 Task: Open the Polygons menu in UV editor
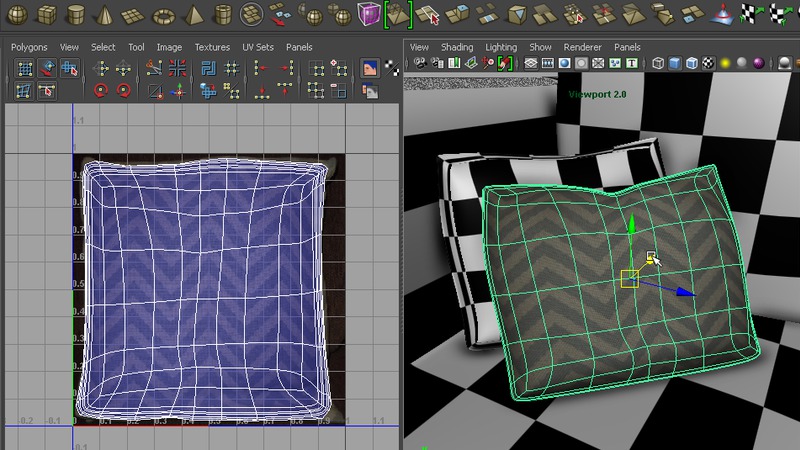[x=29, y=47]
